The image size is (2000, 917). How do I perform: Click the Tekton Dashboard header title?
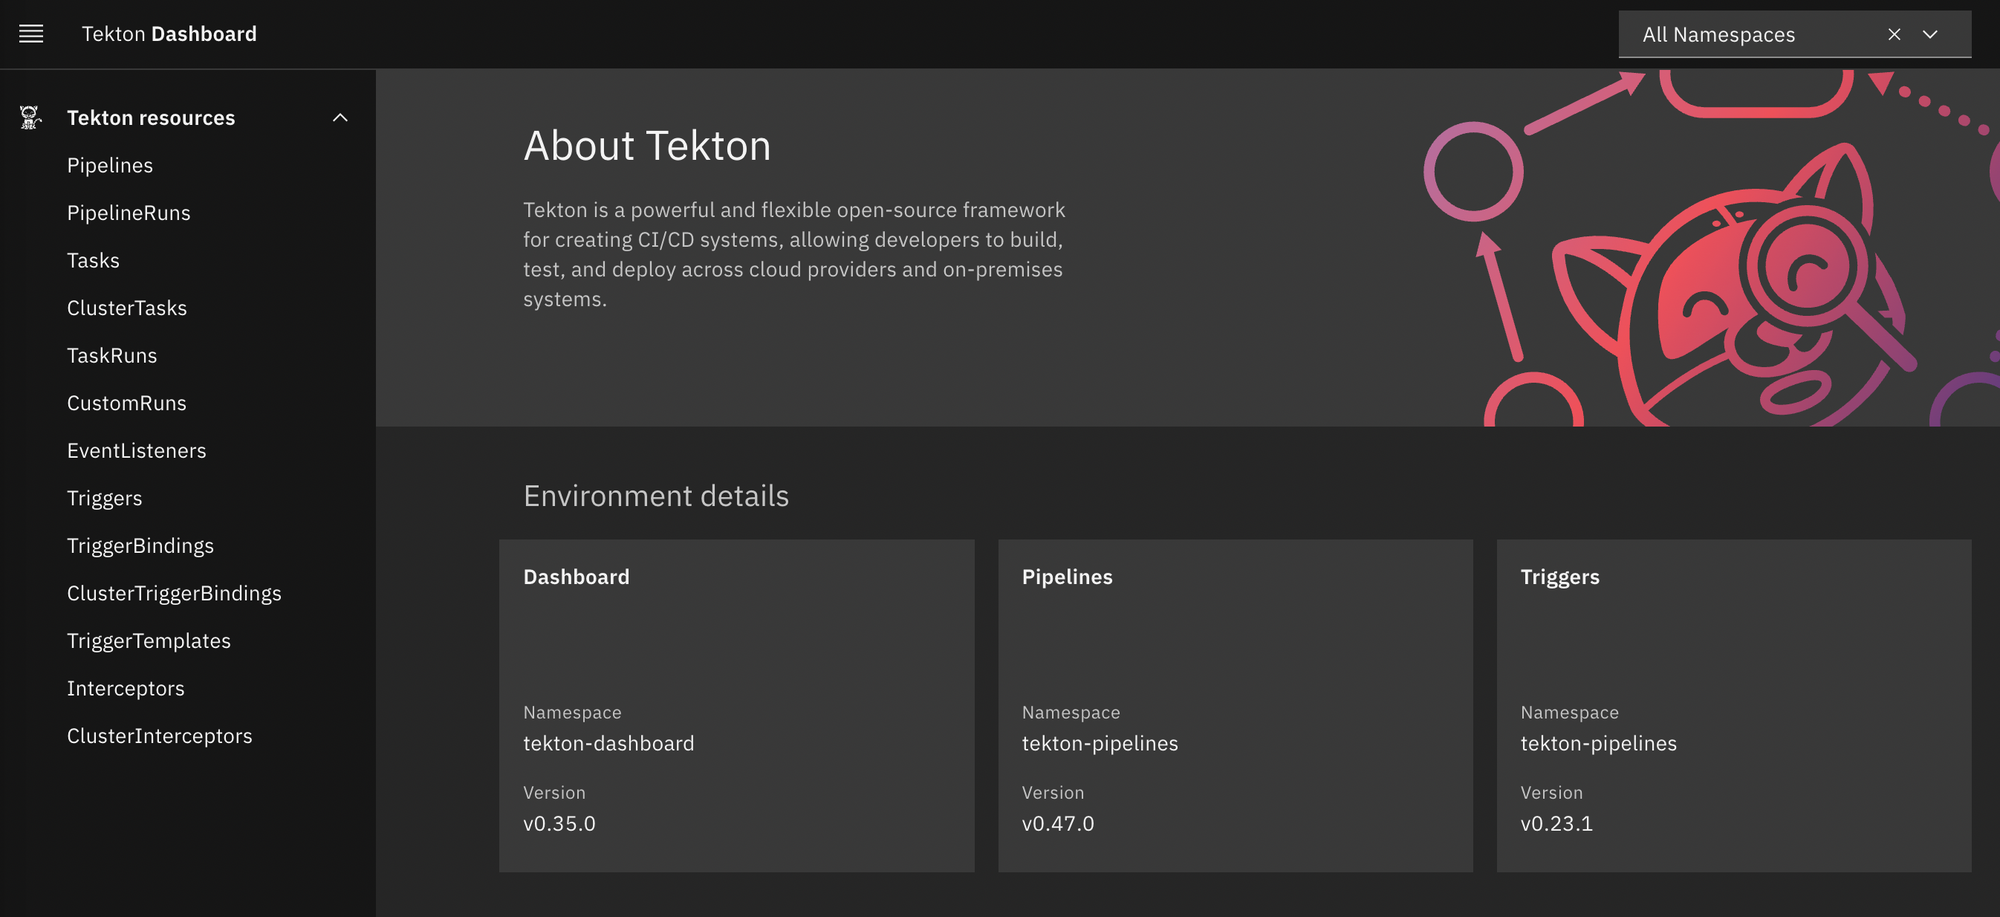pos(169,34)
